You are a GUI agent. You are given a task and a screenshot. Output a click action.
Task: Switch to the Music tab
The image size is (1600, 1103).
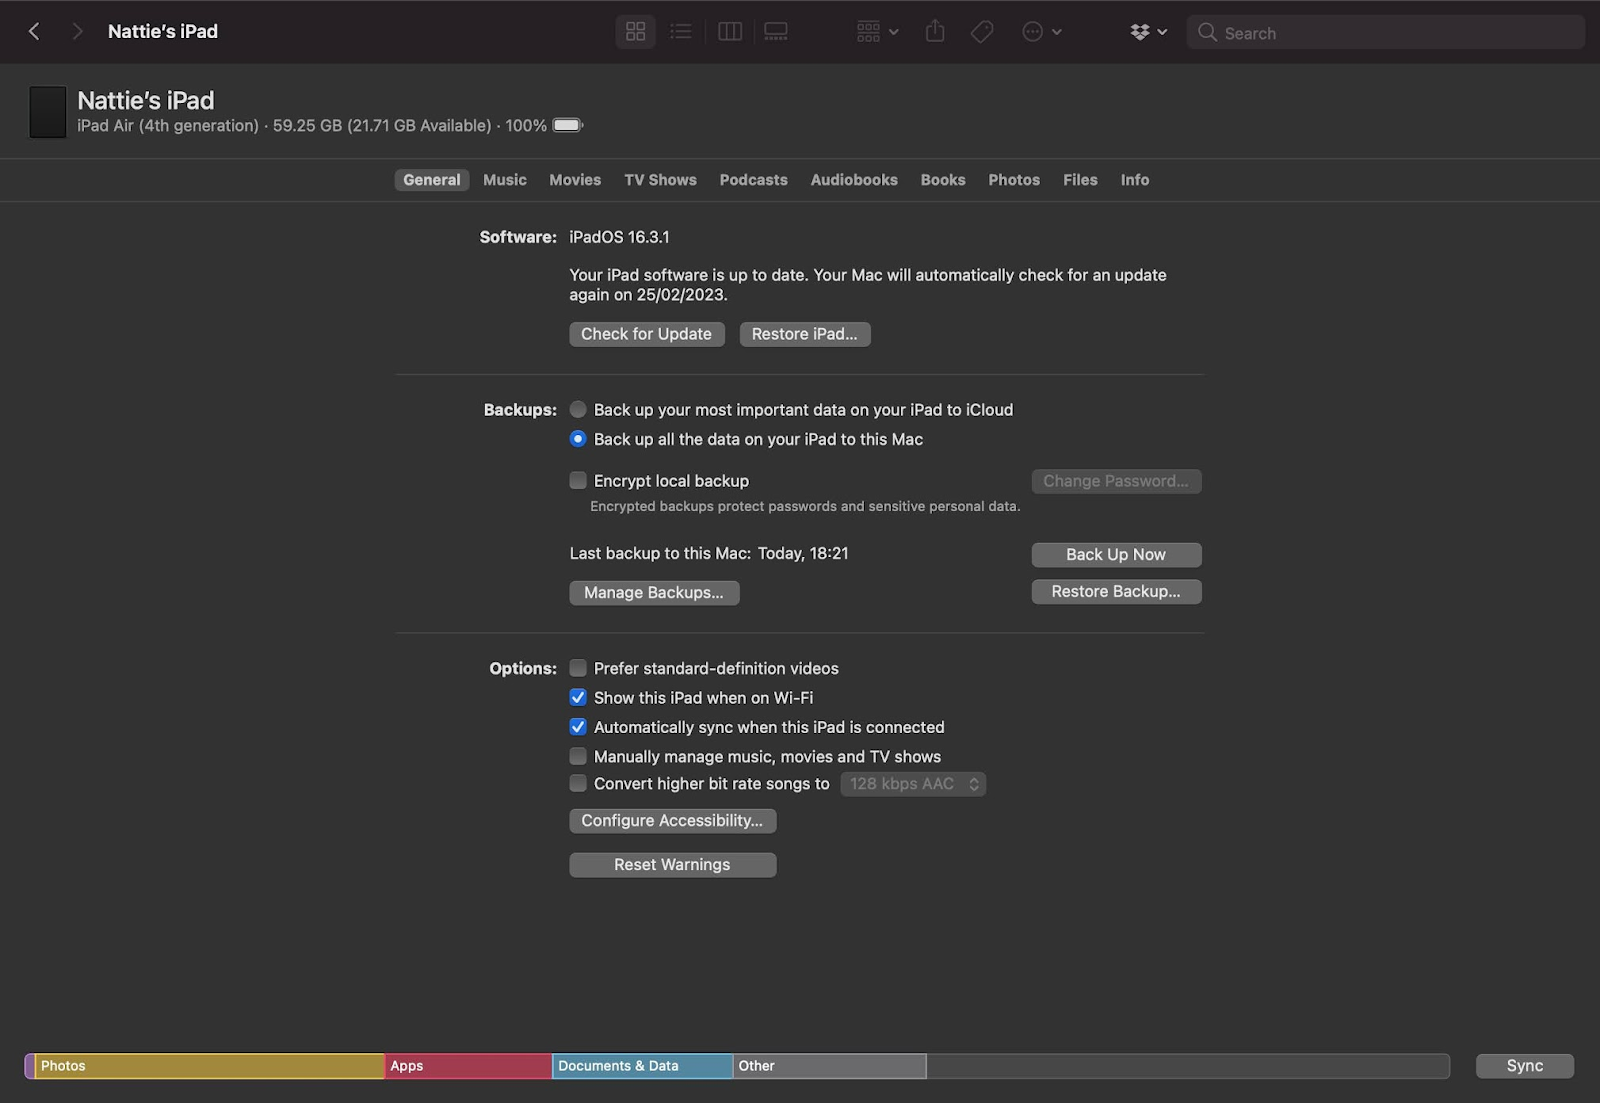click(505, 180)
